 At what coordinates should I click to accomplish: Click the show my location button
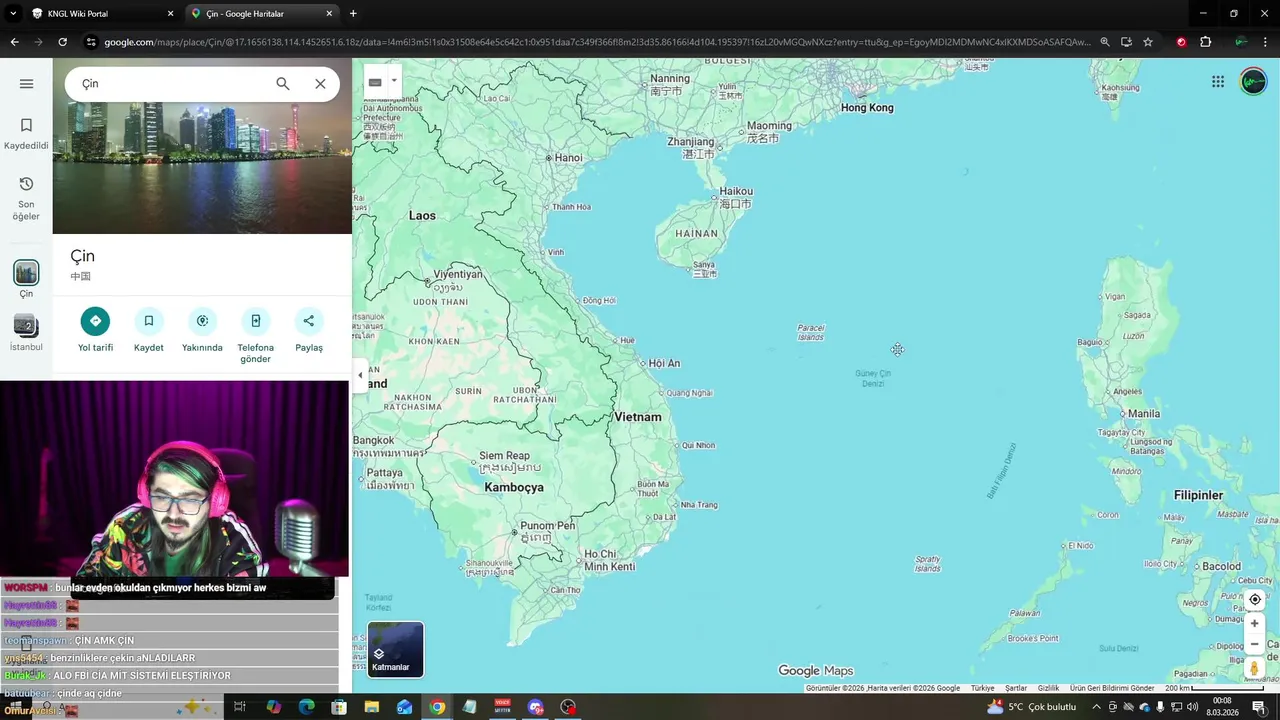1255,600
